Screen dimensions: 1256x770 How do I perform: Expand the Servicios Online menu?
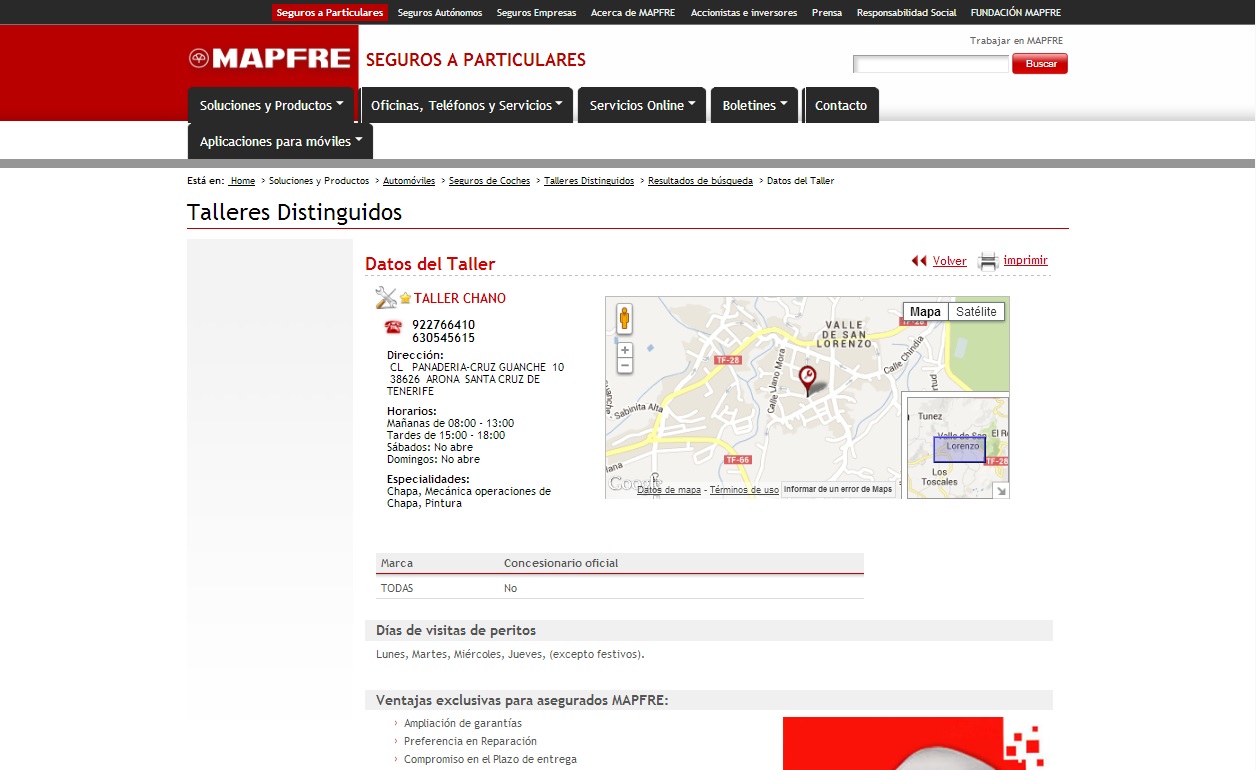pos(642,105)
